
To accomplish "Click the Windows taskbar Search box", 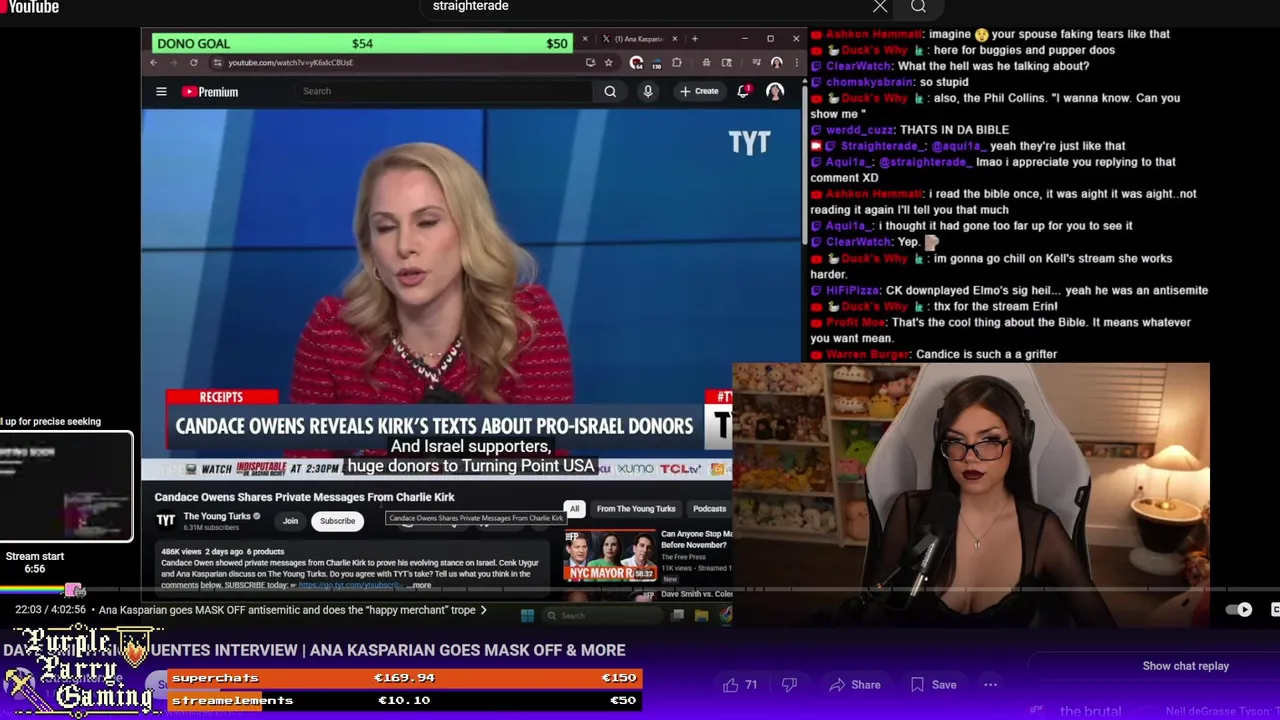I will click(603, 616).
